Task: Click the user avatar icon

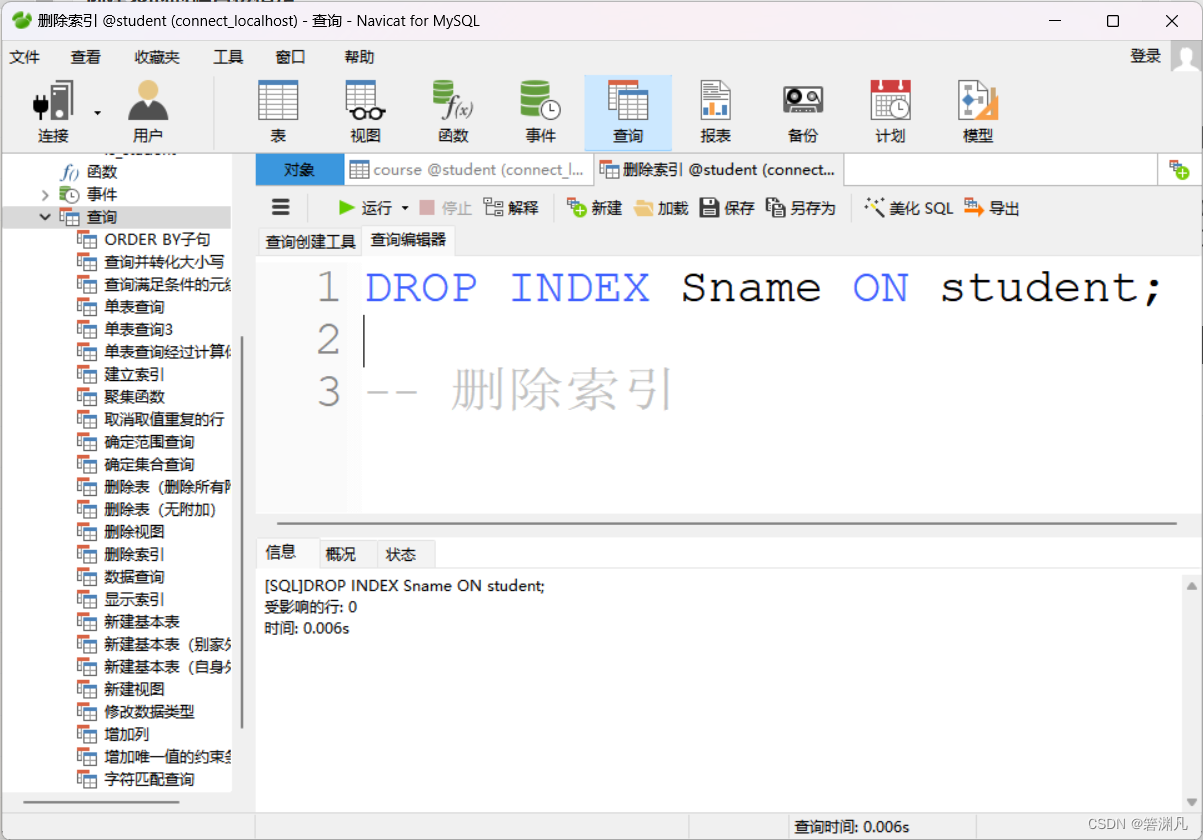Action: point(1186,56)
